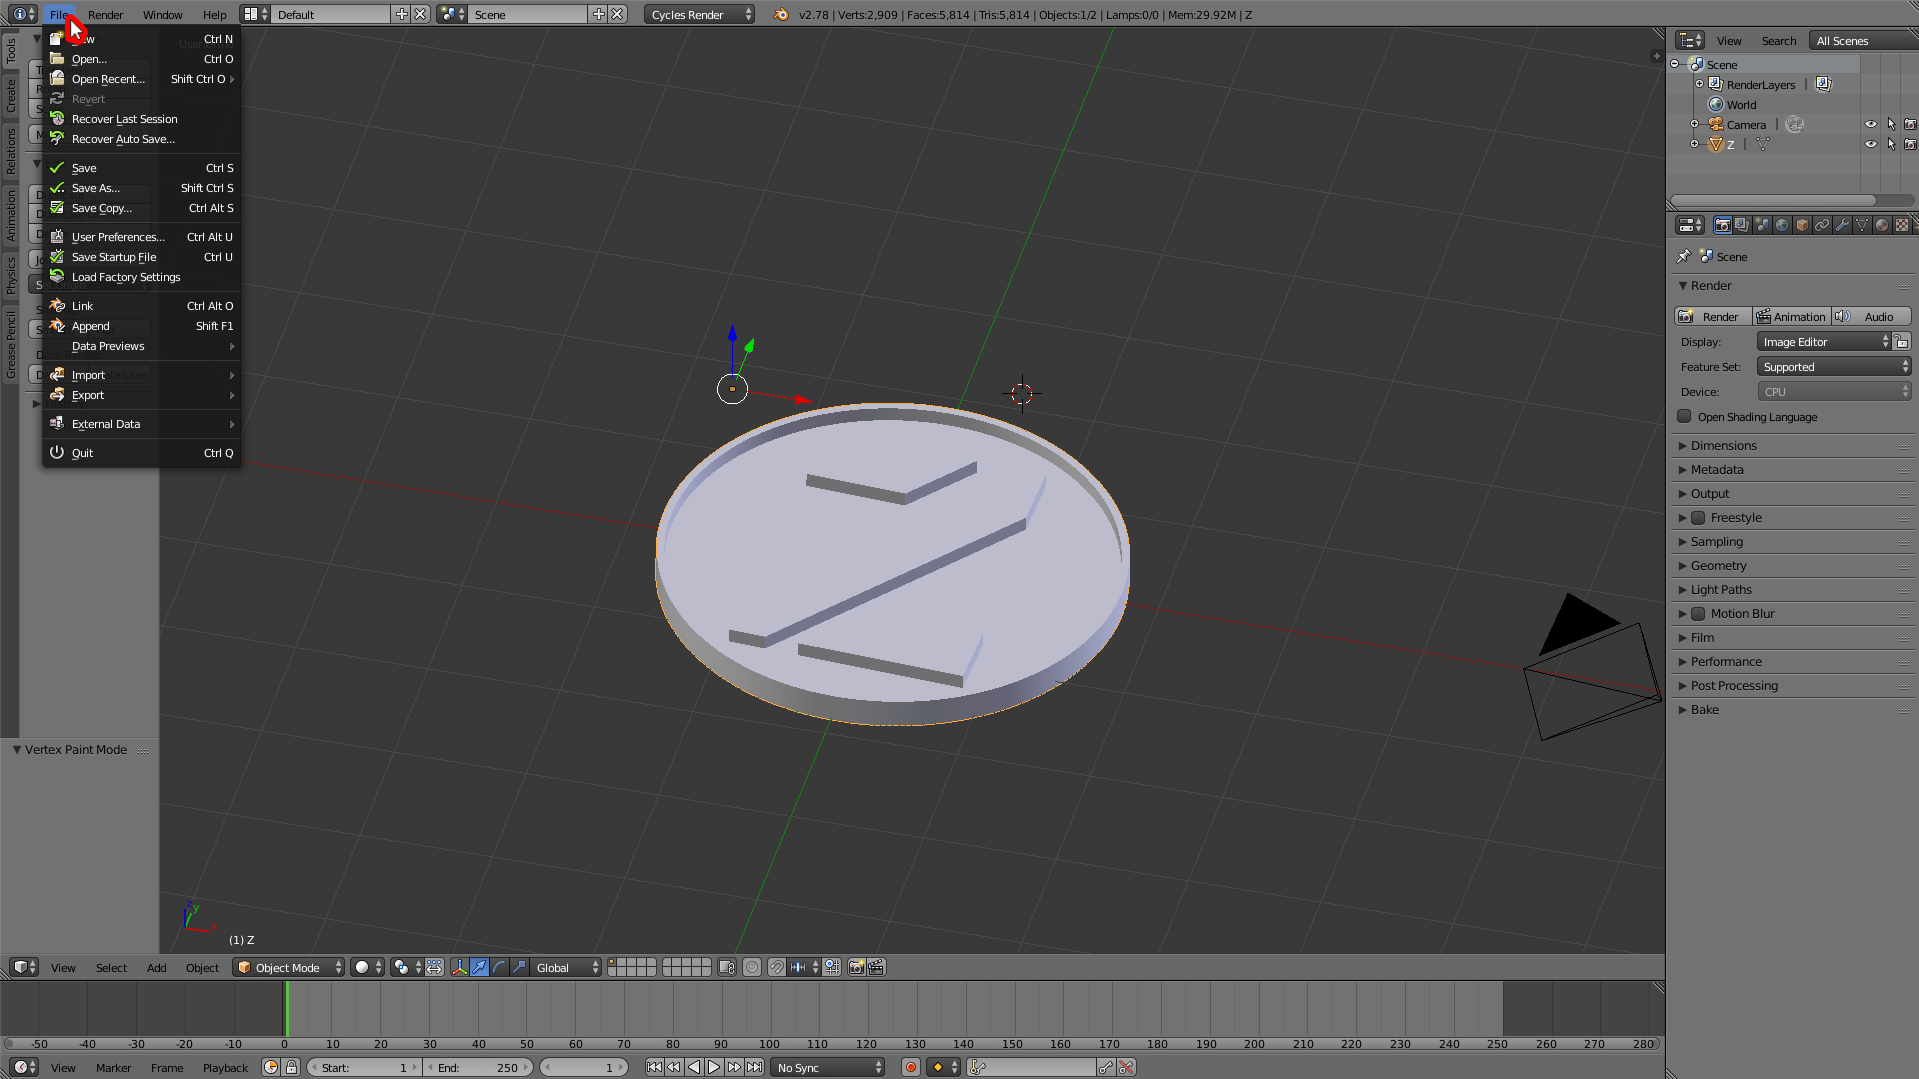Image resolution: width=1919 pixels, height=1079 pixels.
Task: Select the Material properties tab icon
Action: (x=1882, y=225)
